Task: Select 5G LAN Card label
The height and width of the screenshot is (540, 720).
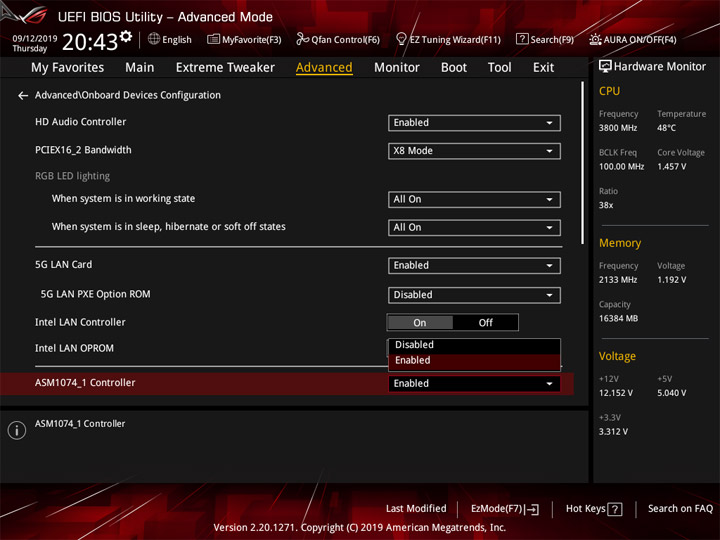Action: pos(63,265)
